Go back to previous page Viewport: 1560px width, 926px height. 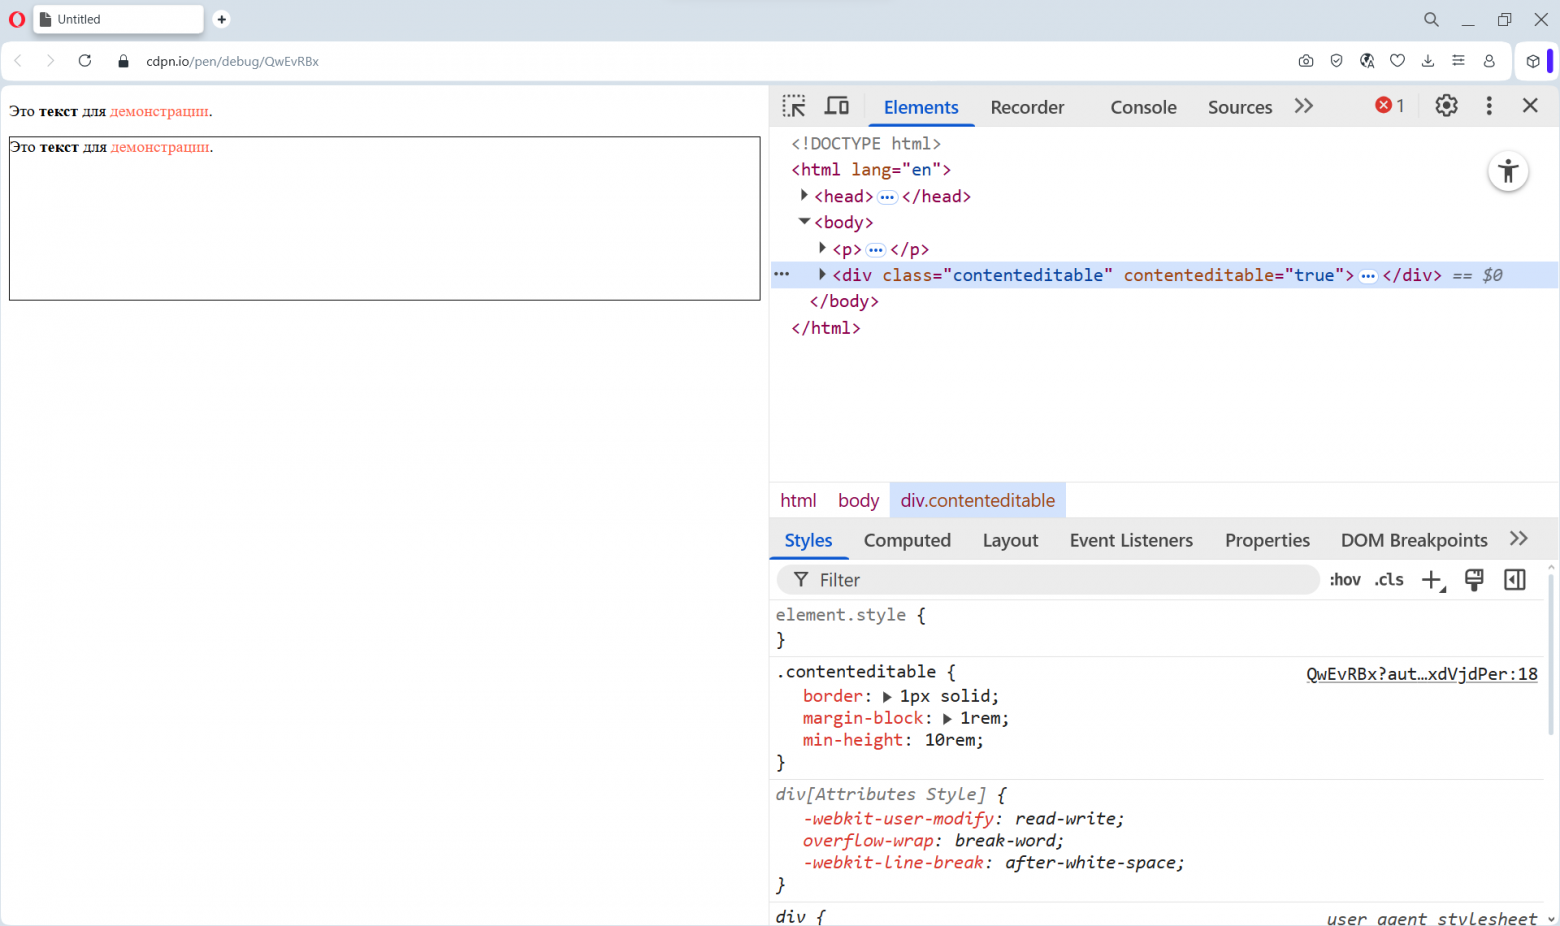point(18,61)
